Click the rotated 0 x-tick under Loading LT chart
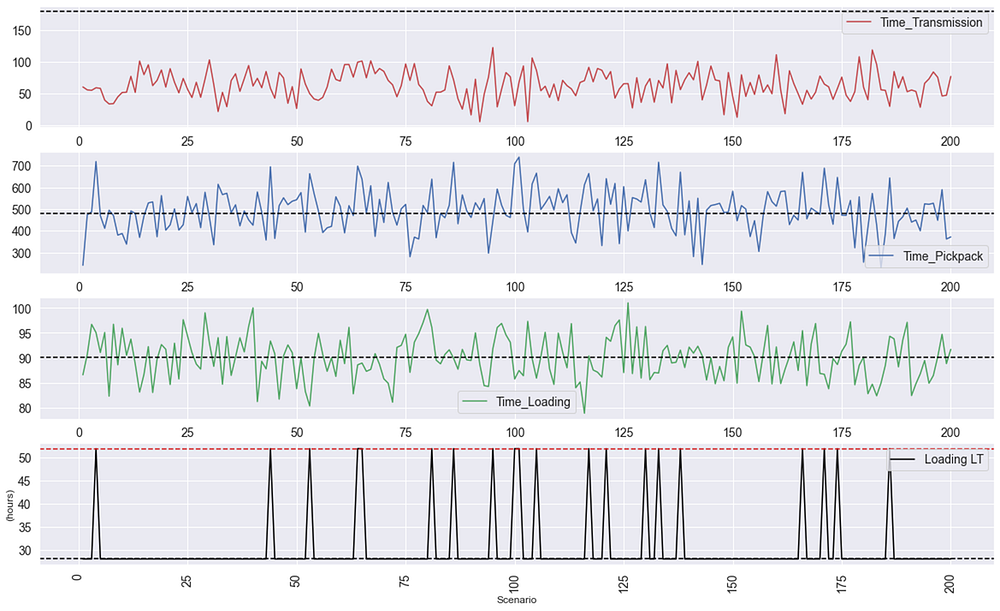 pyautogui.click(x=77, y=577)
